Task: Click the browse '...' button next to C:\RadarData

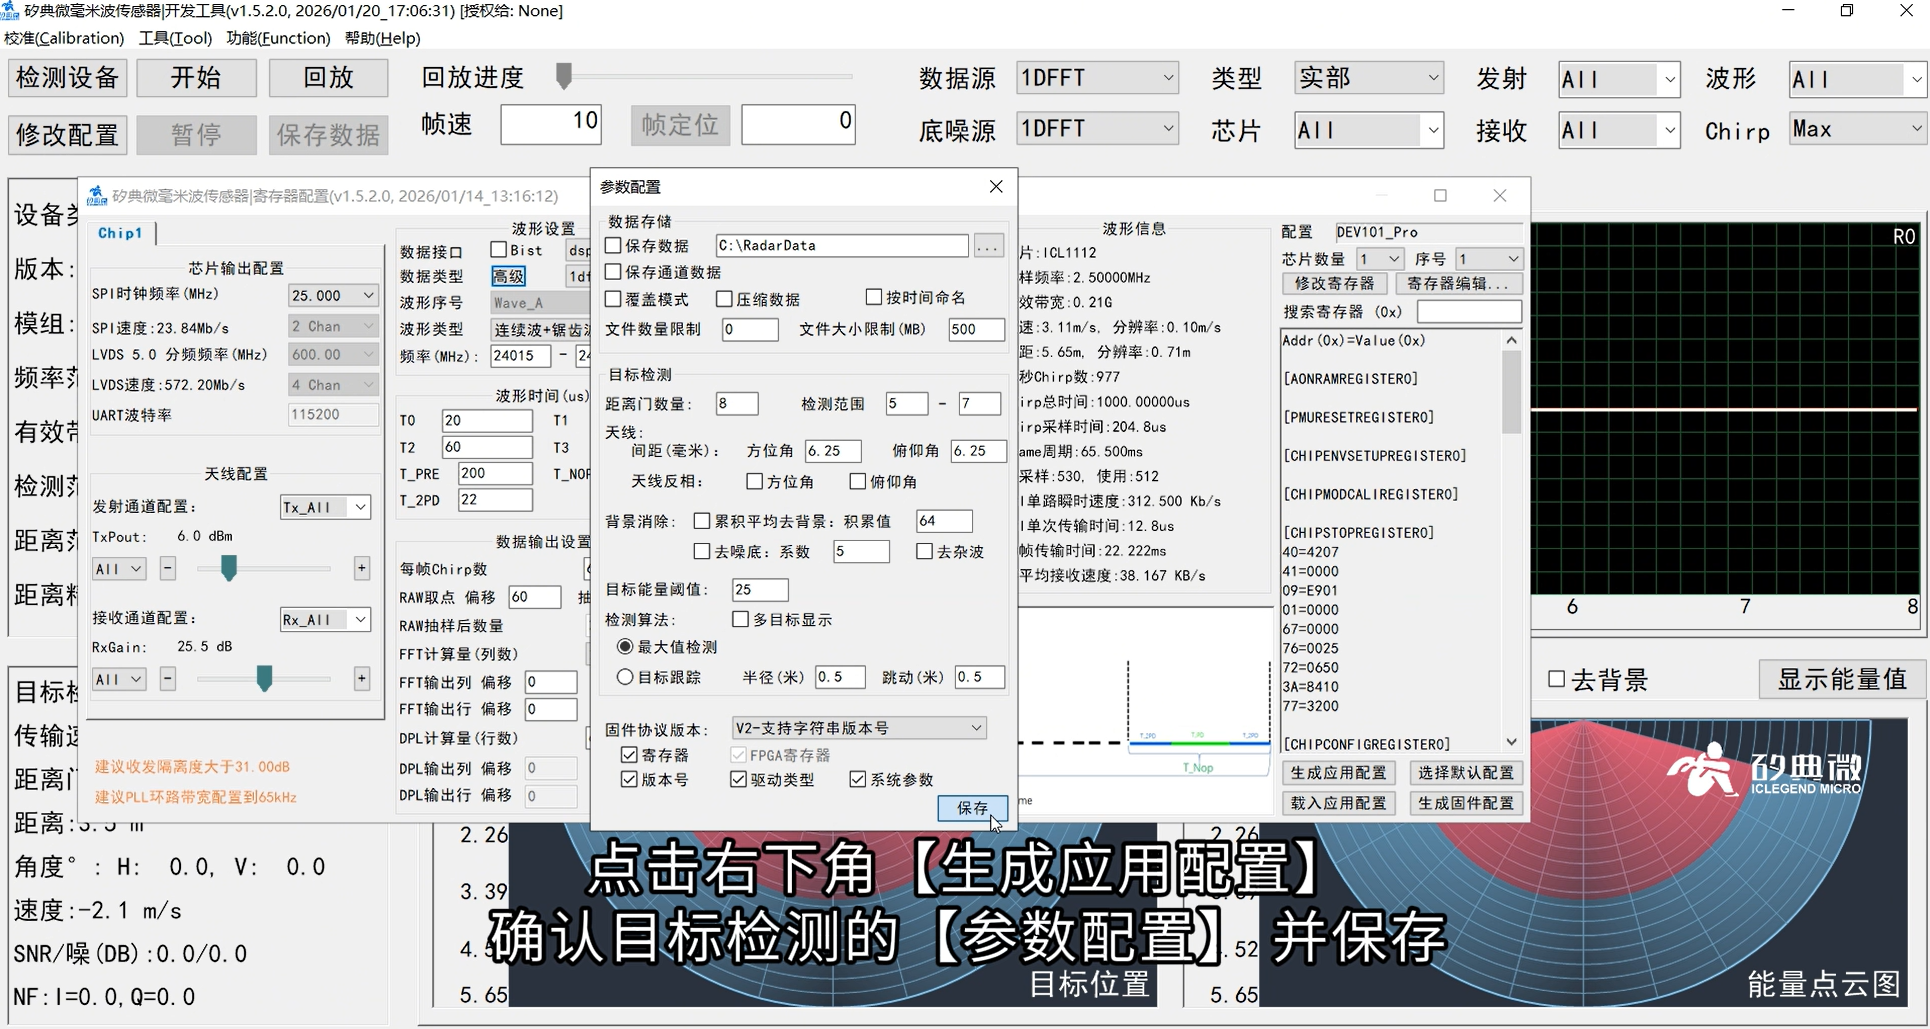Action: (988, 246)
